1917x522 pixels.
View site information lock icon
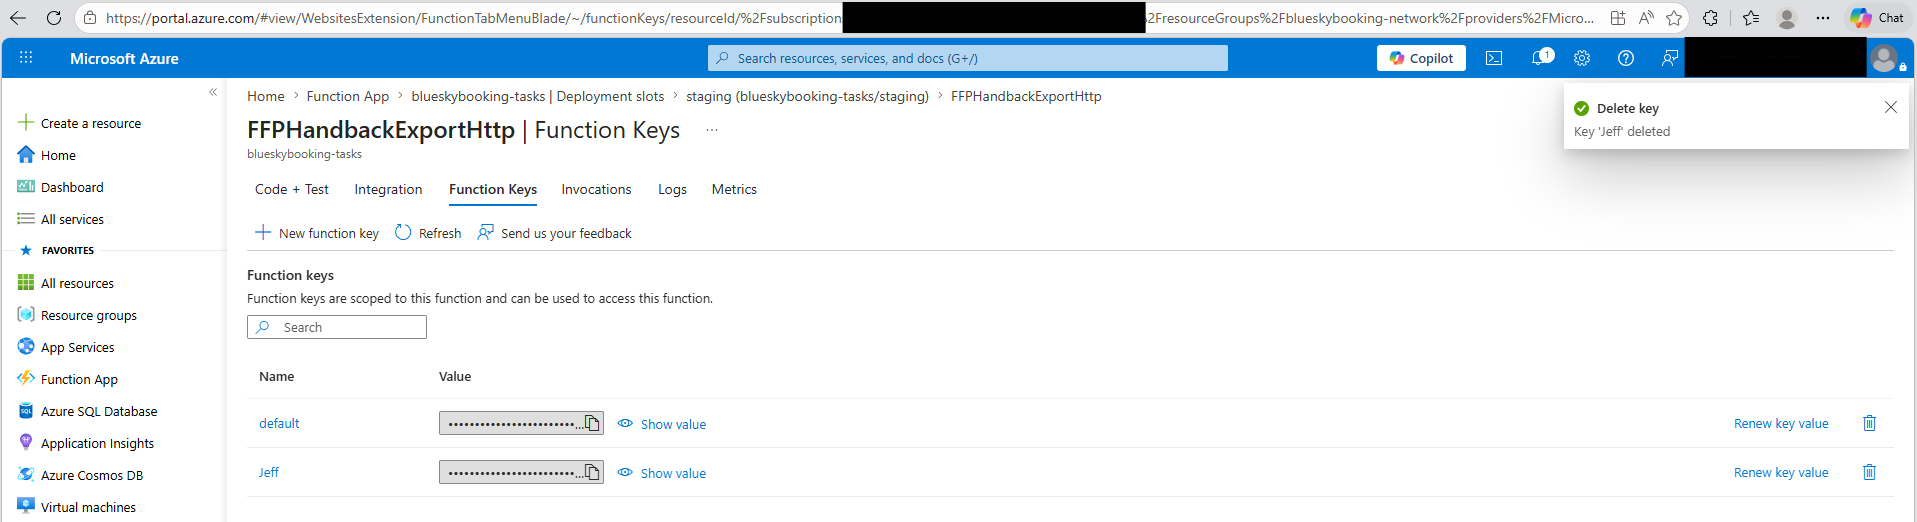point(90,18)
